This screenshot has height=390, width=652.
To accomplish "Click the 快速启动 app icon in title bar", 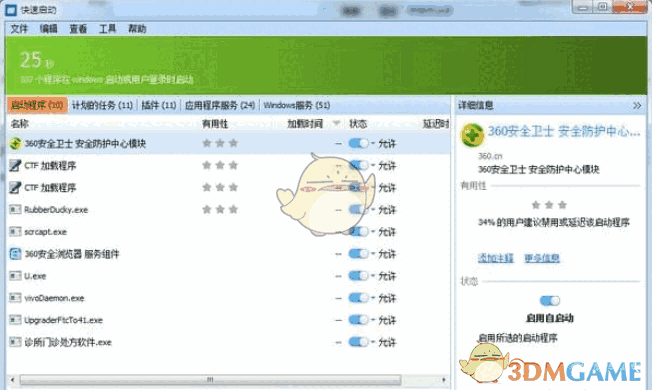I will pyautogui.click(x=11, y=10).
